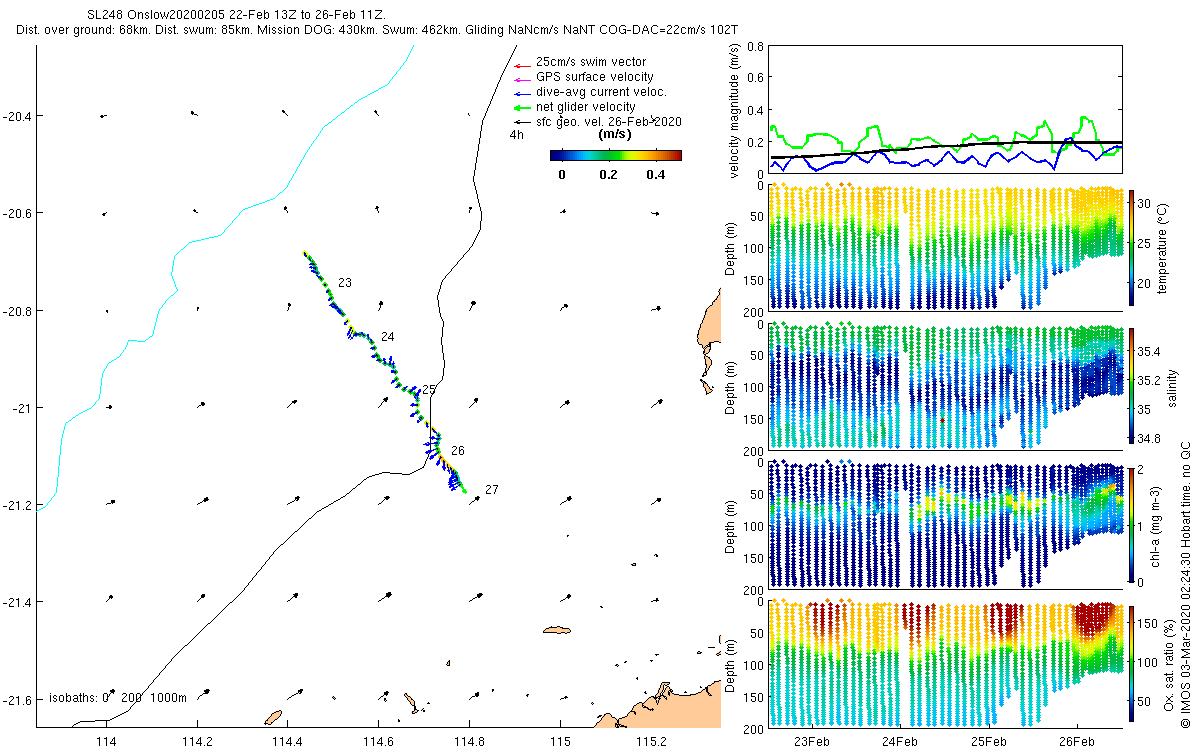Click the longitude label '115.2'
This screenshot has height=750, width=1200.
click(651, 742)
